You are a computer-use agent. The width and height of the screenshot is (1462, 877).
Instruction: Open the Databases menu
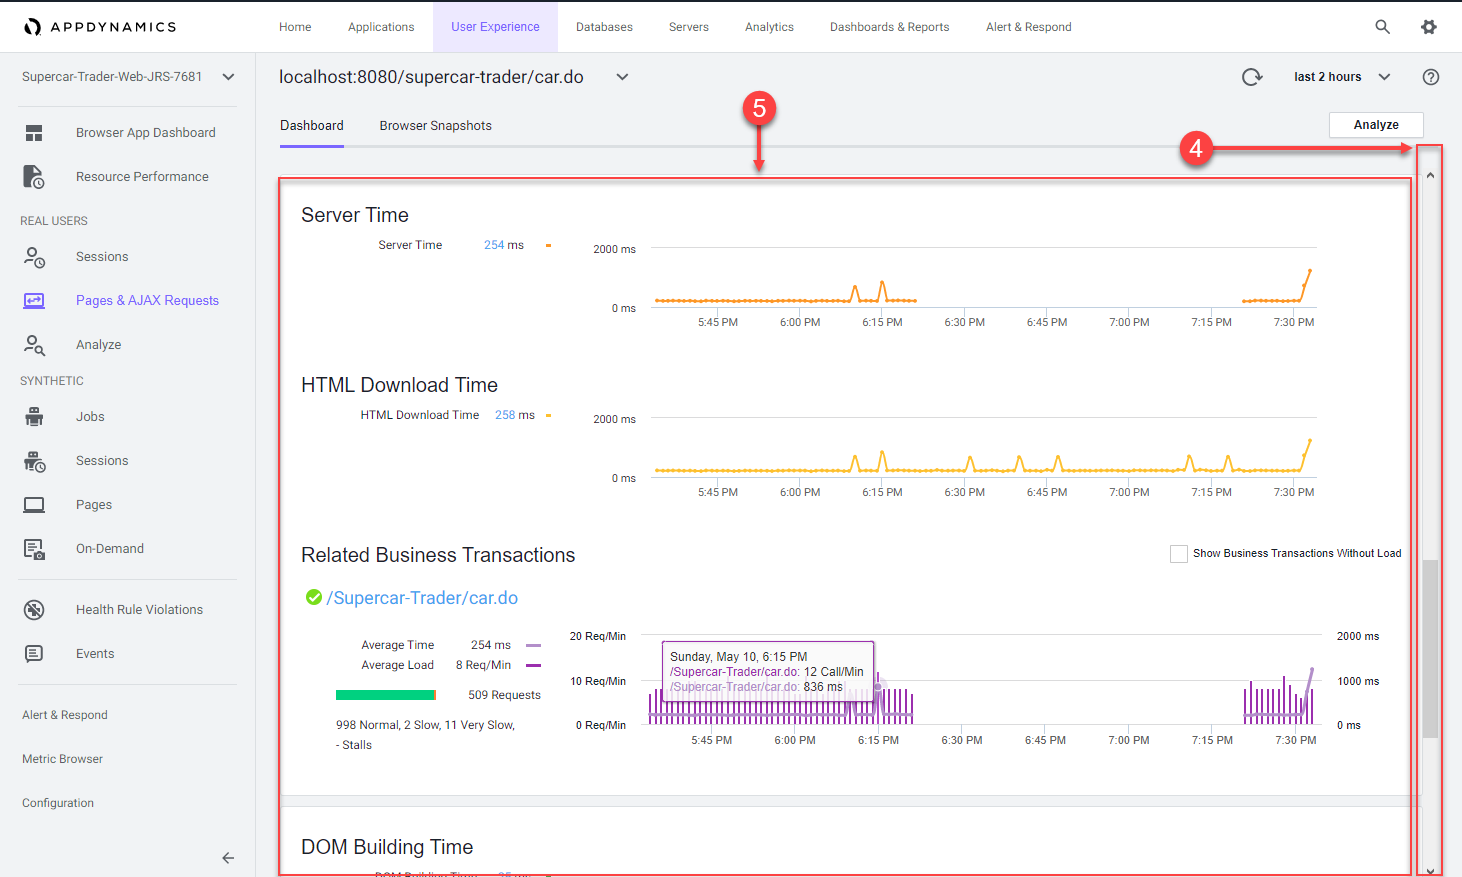(x=604, y=27)
